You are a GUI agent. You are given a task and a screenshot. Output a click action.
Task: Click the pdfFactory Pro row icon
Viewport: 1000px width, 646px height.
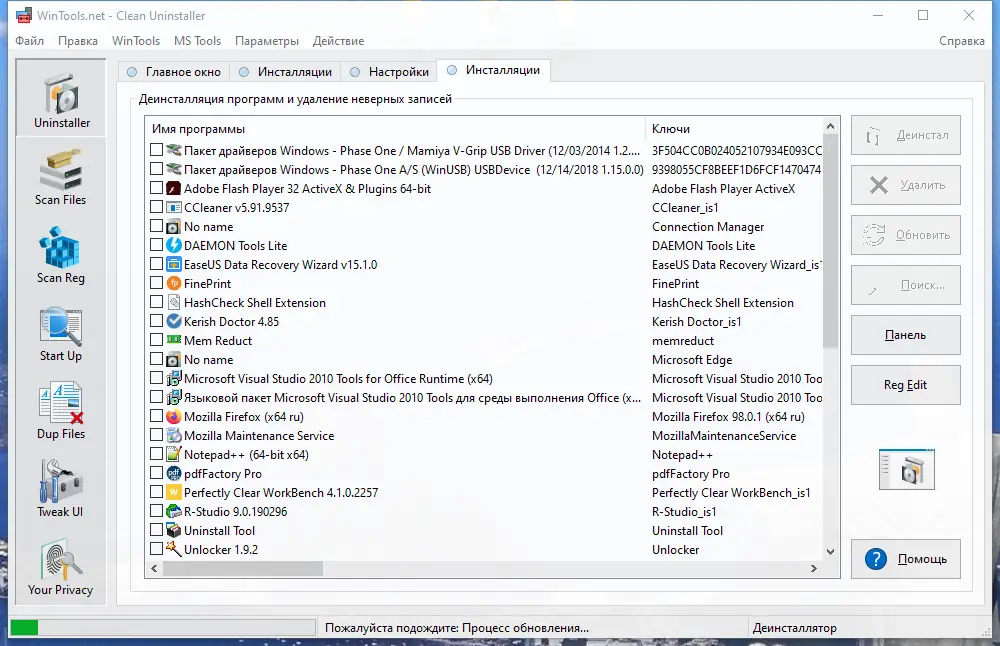tap(173, 473)
